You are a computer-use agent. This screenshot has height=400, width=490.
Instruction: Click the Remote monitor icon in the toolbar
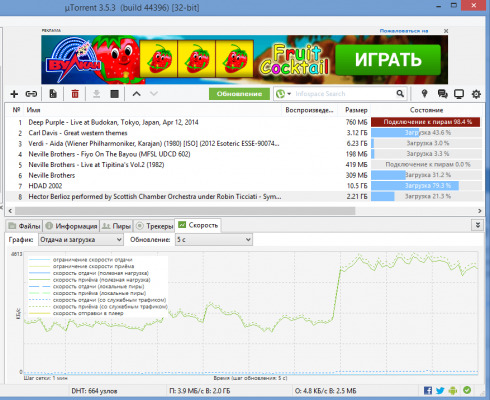coord(459,94)
